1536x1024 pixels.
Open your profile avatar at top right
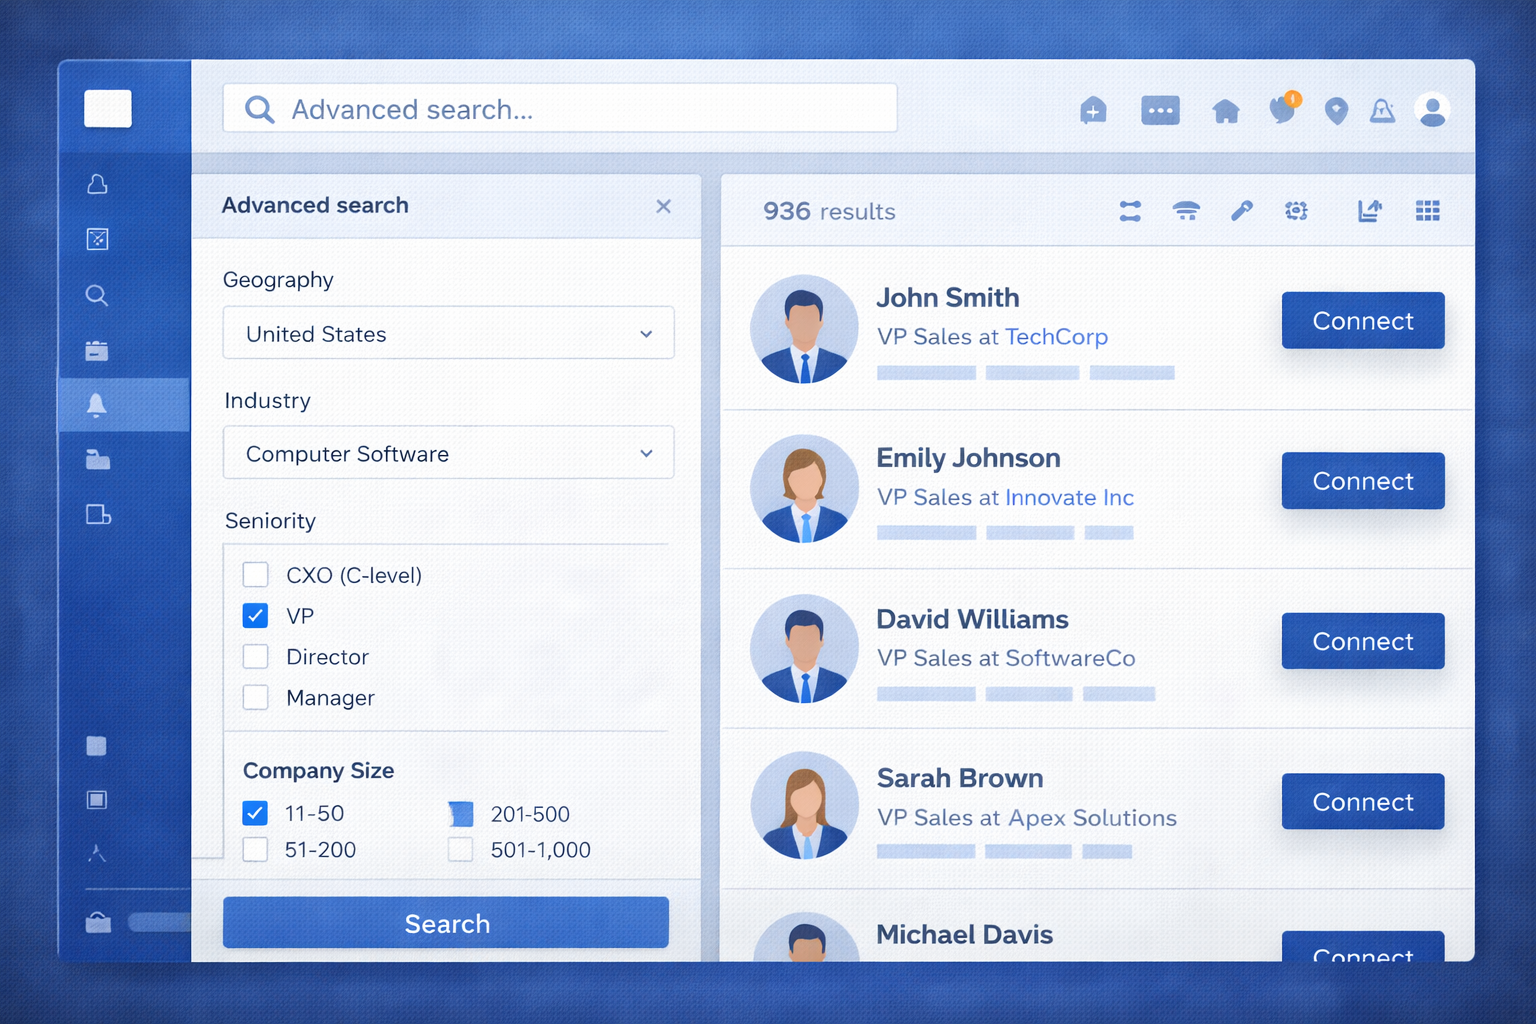pyautogui.click(x=1433, y=110)
